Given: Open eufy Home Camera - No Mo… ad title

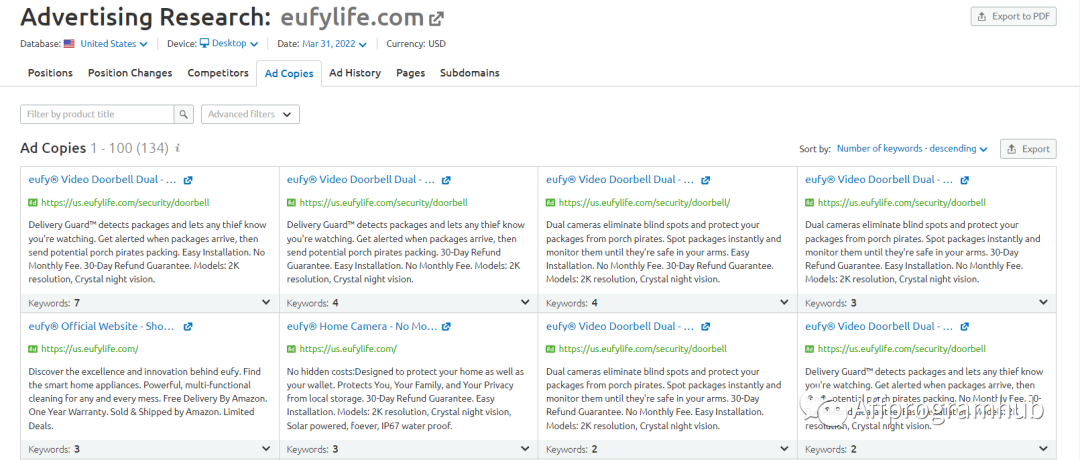Looking at the screenshot, I should click(x=362, y=326).
